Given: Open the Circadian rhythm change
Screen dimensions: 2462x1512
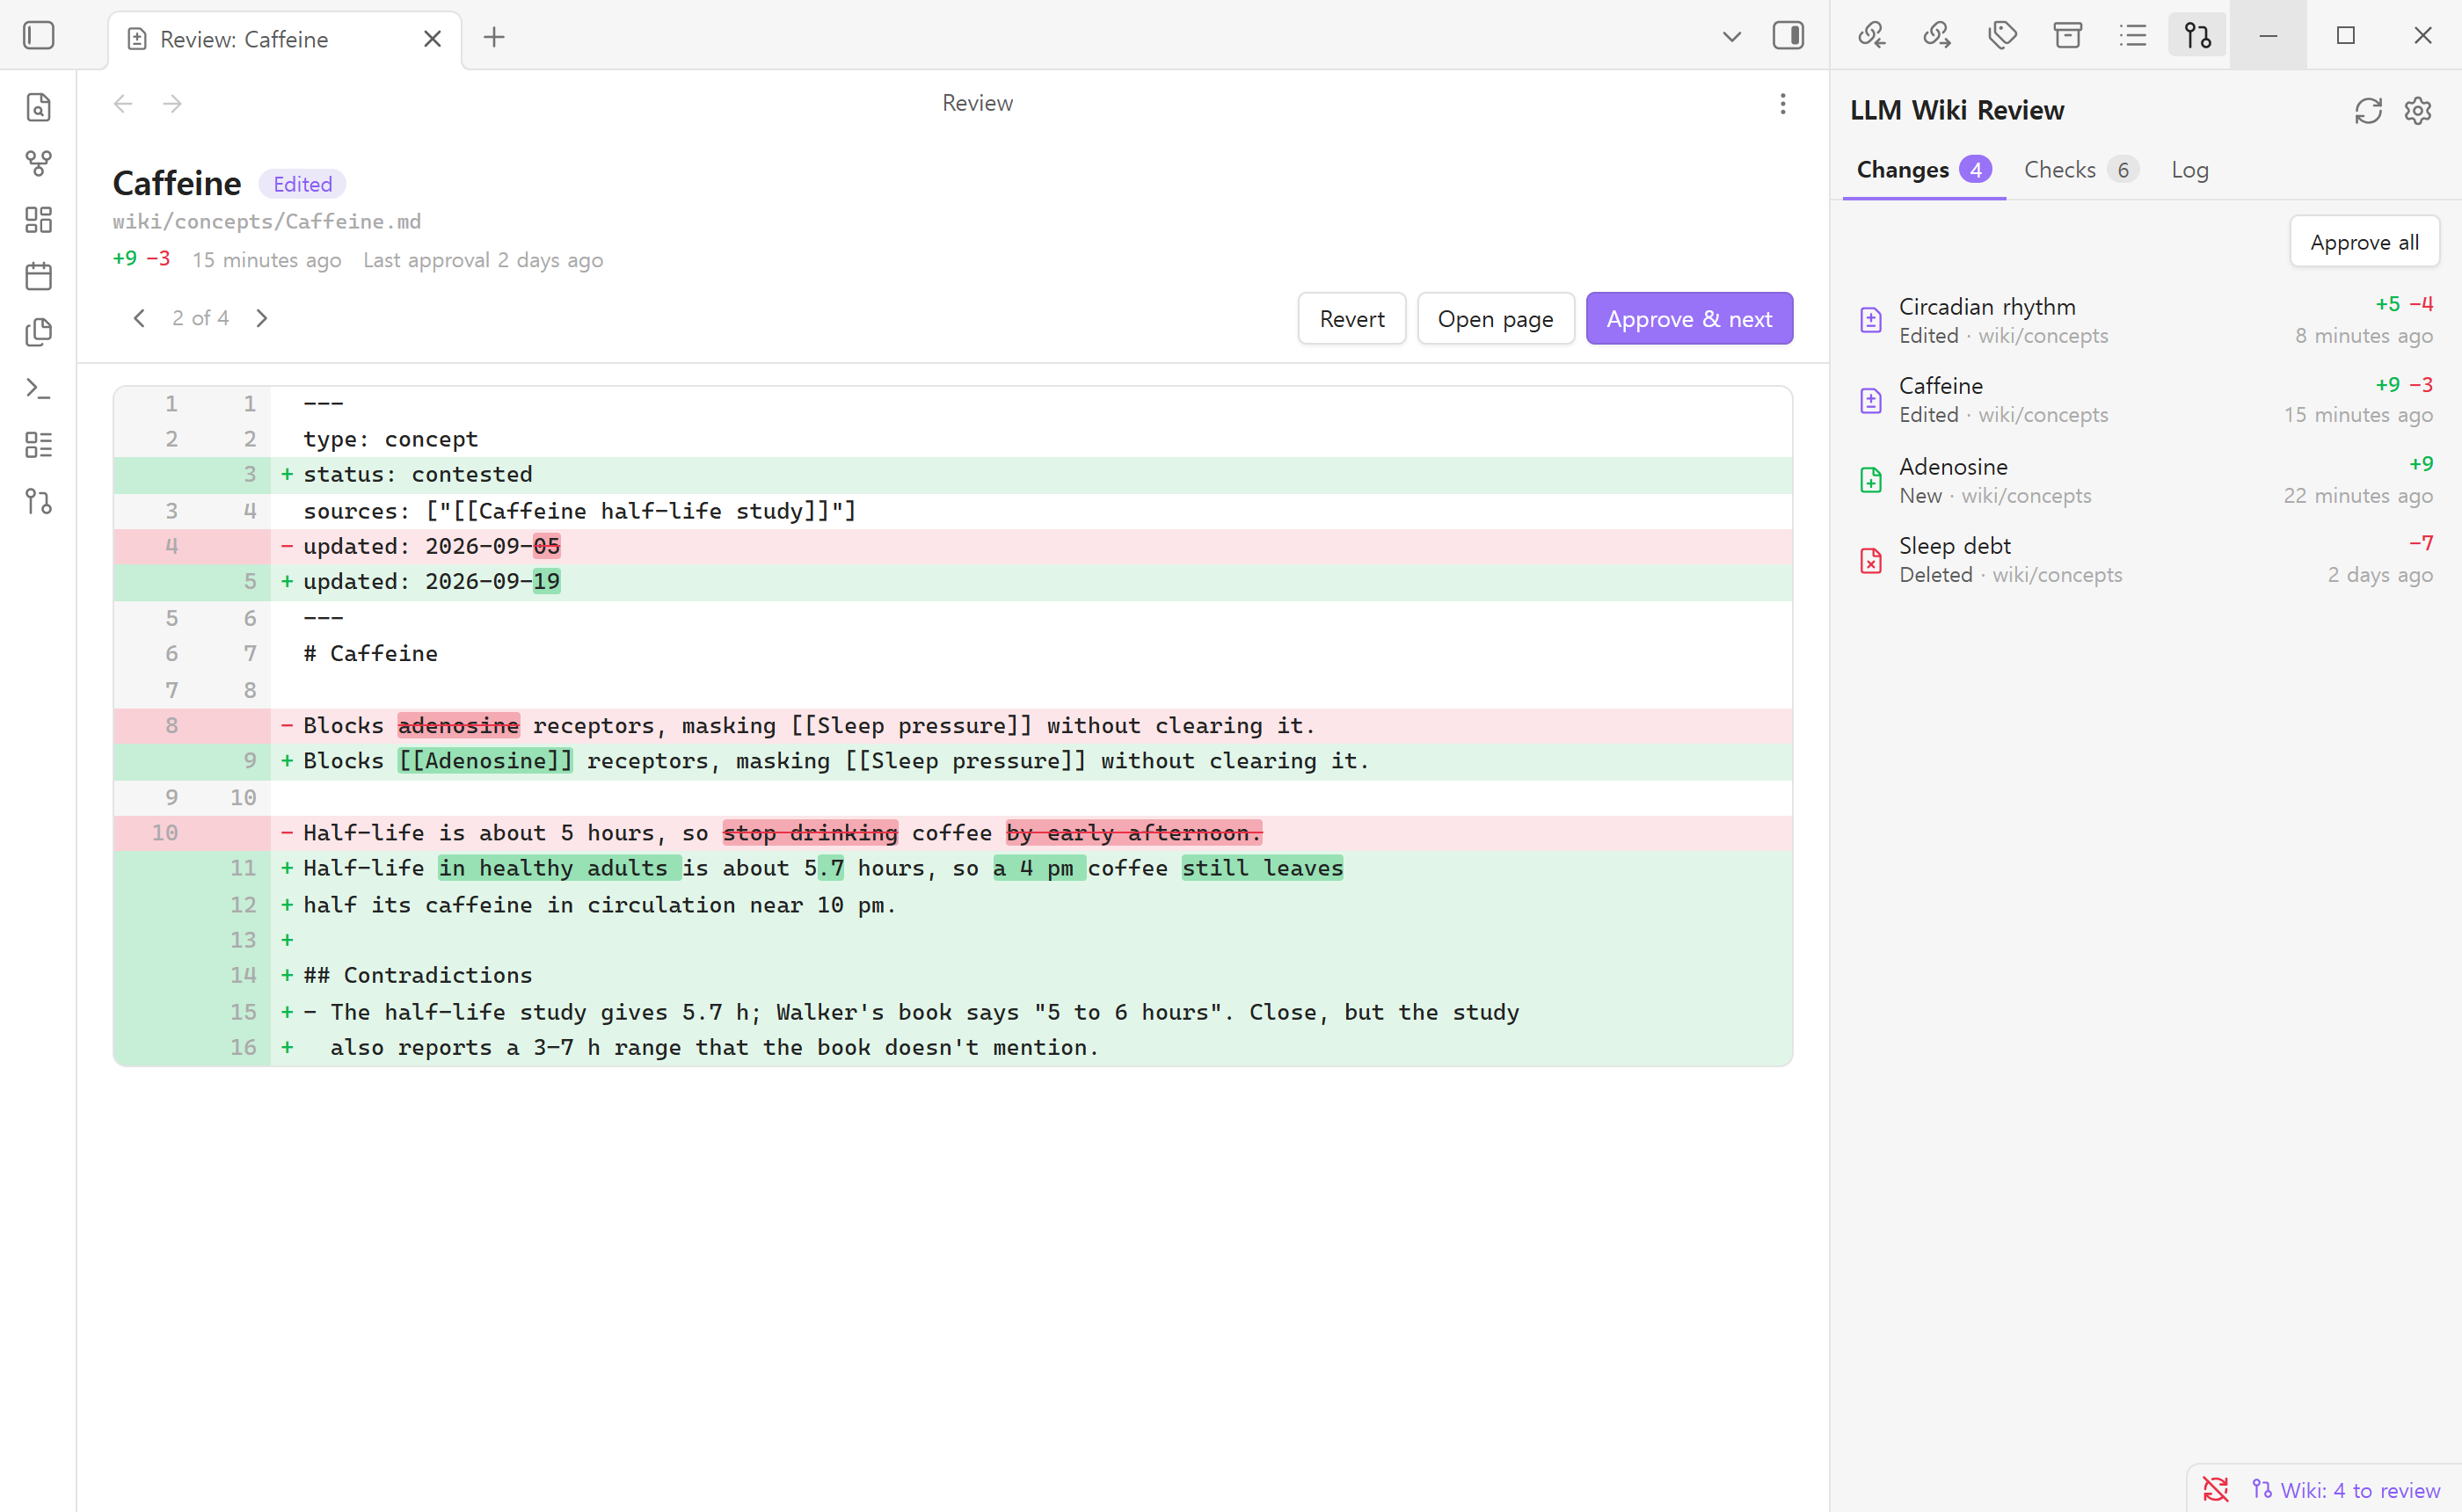Looking at the screenshot, I should [2145, 321].
